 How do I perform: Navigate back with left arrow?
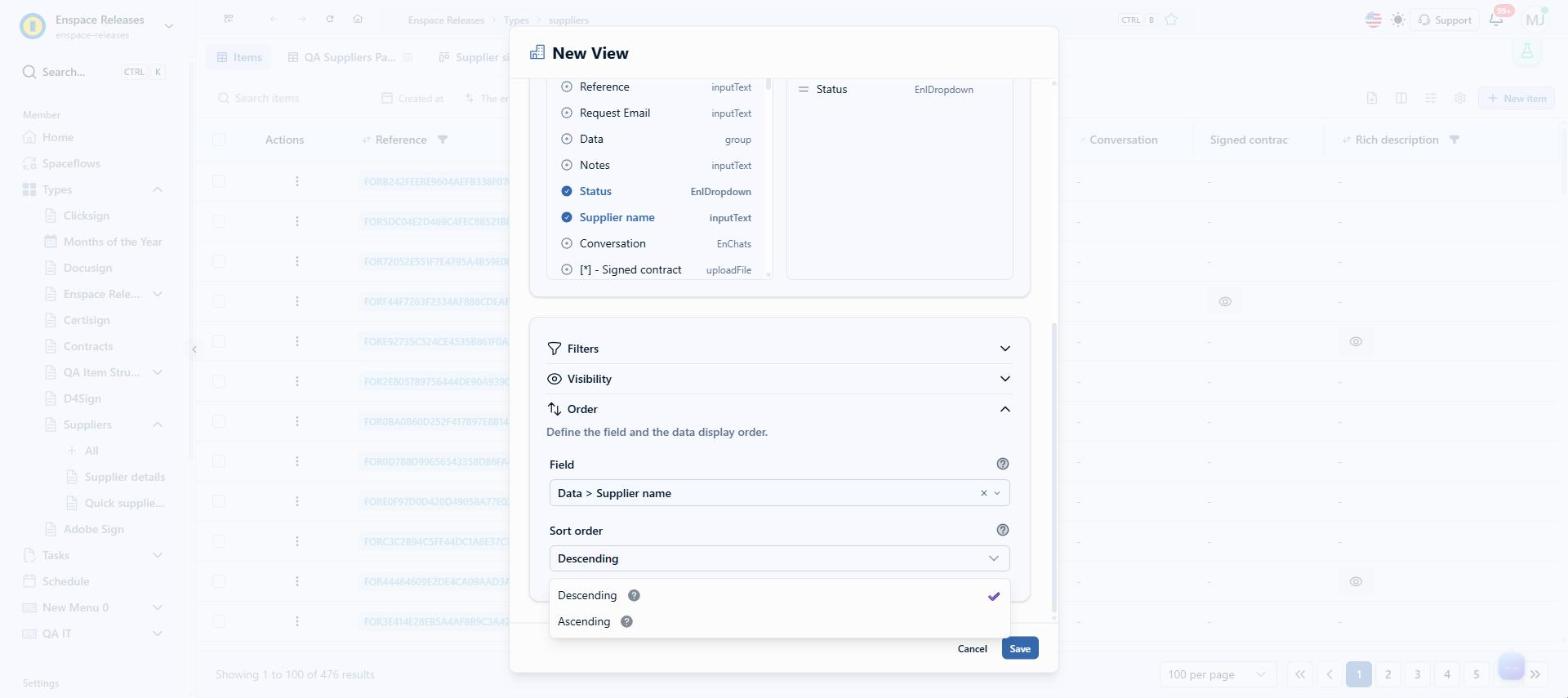point(273,19)
